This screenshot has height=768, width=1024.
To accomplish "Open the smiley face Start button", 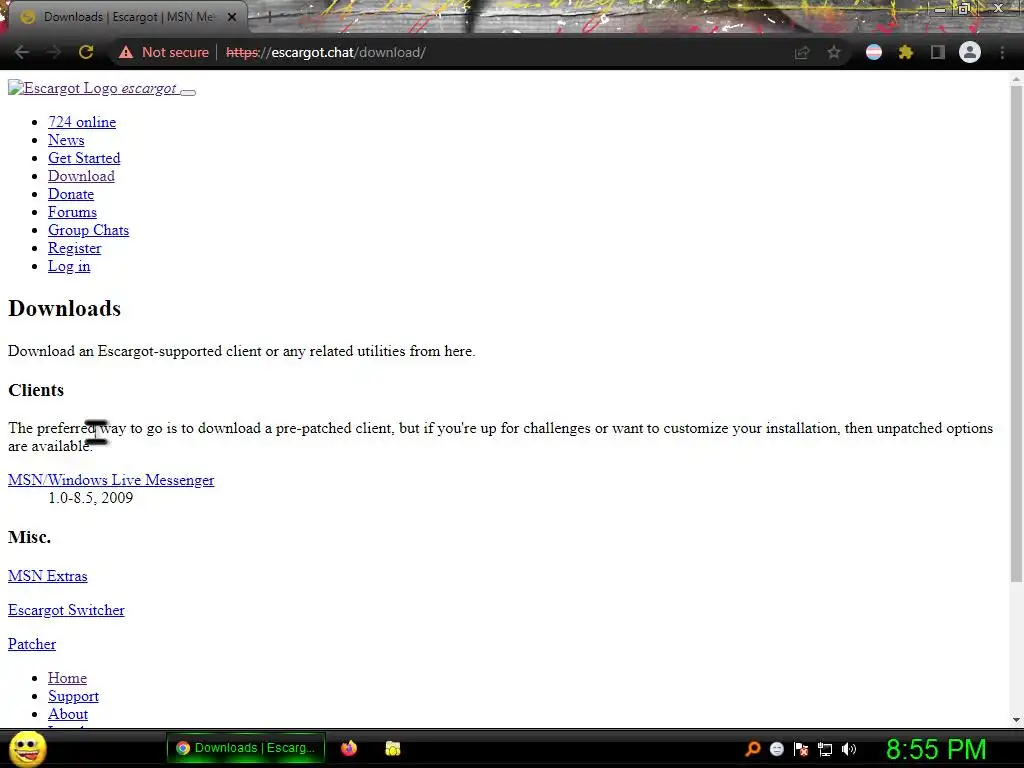I will click(x=27, y=748).
